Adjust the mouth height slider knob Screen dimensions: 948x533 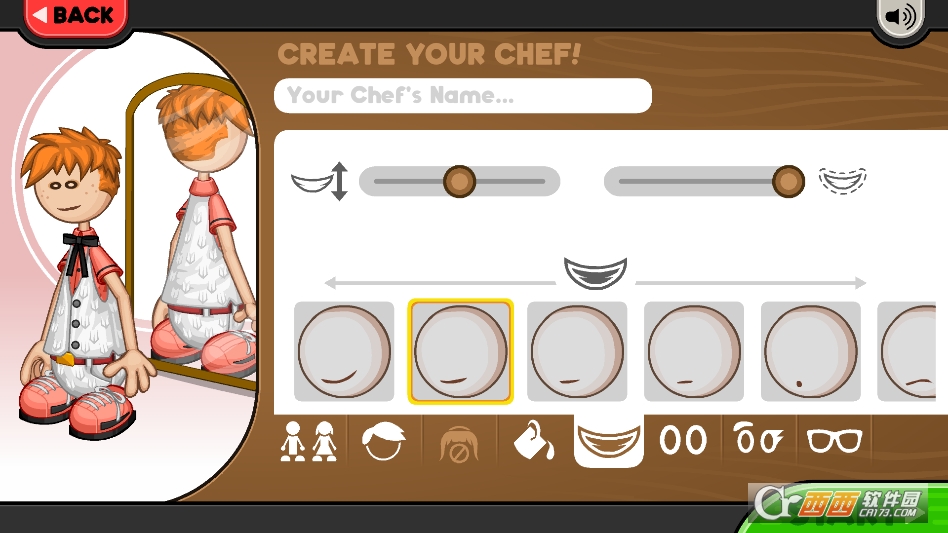click(x=459, y=181)
